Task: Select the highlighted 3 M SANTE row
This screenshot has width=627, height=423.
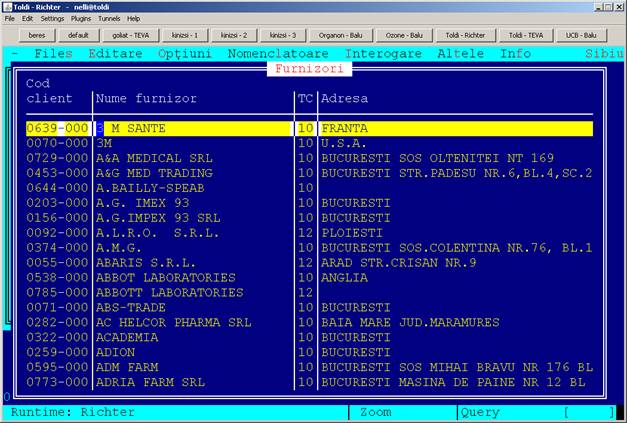Action: click(310, 128)
